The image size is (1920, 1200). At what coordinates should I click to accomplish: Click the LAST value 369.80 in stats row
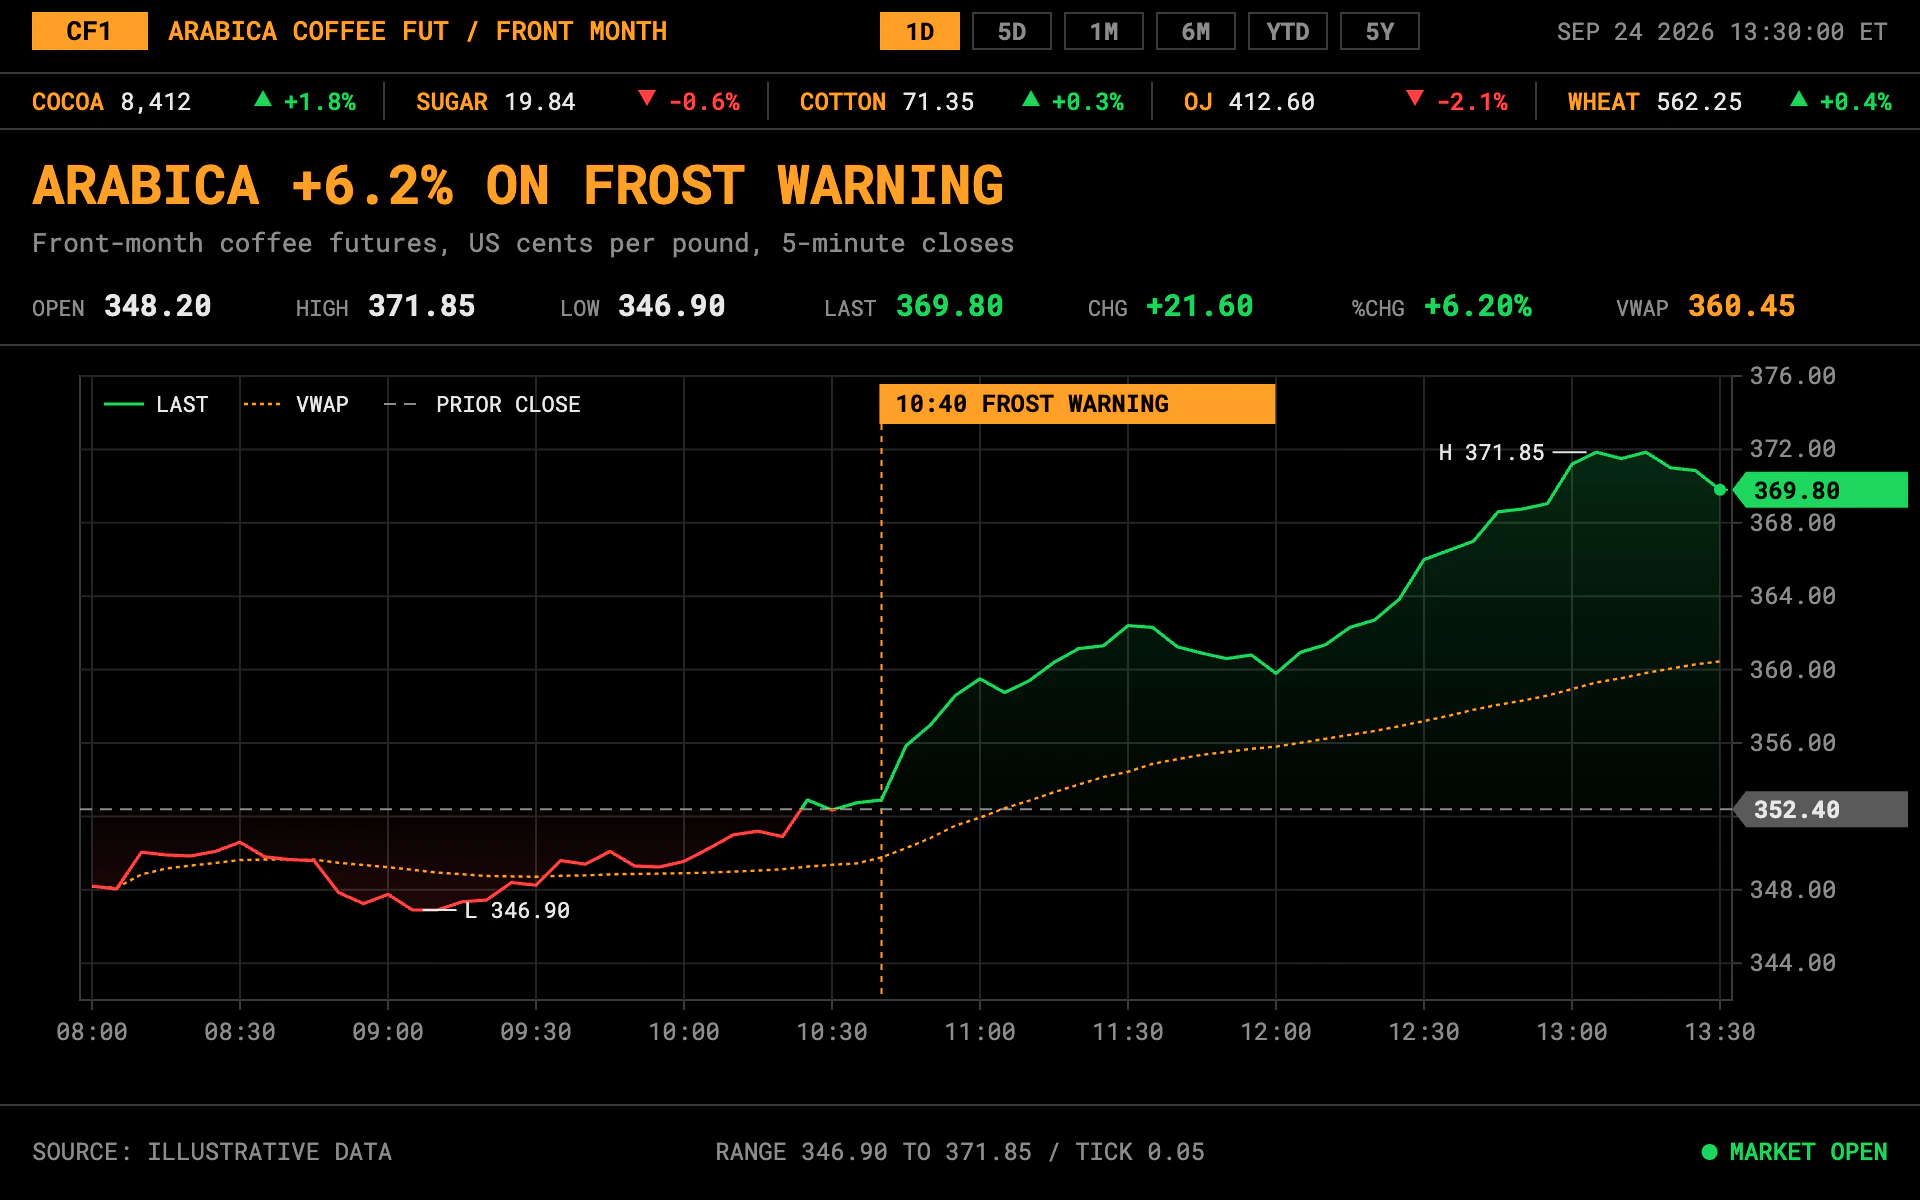tap(950, 306)
